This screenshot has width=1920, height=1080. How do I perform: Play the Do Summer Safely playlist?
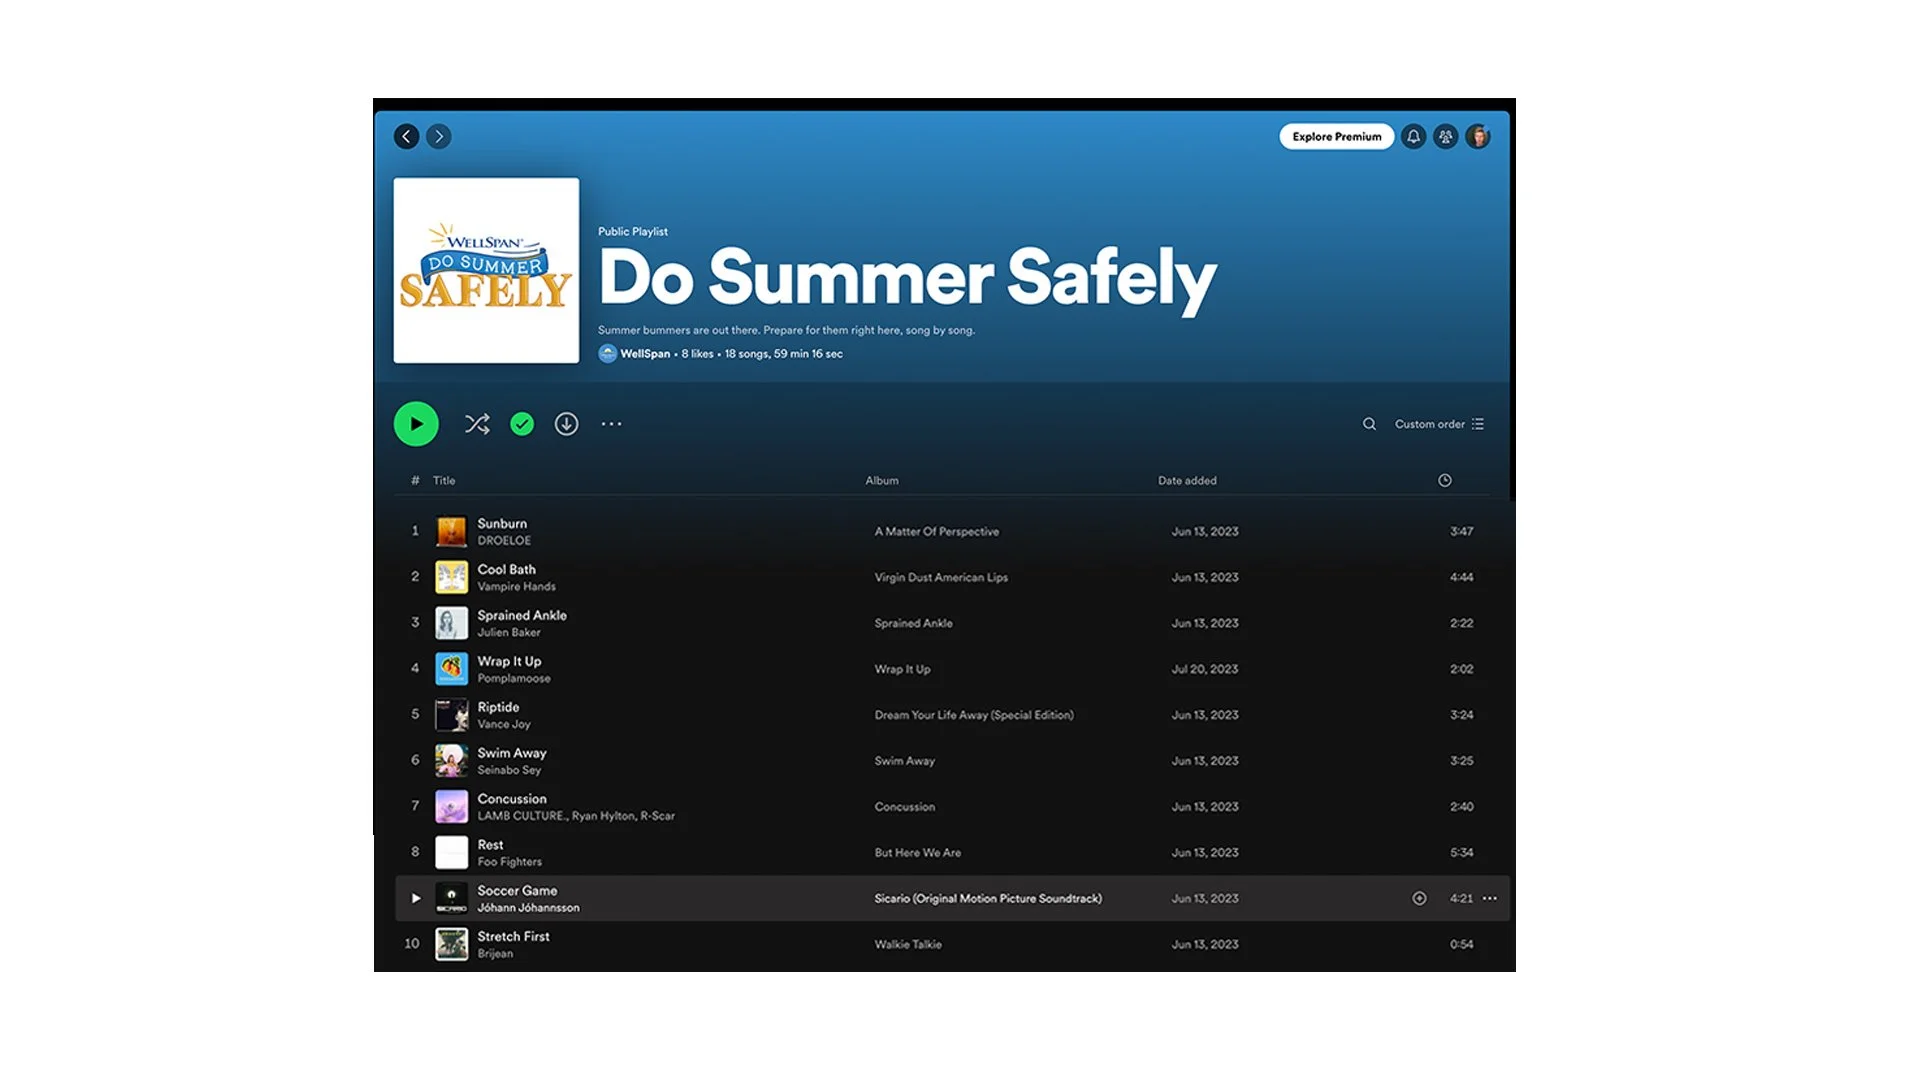(417, 424)
